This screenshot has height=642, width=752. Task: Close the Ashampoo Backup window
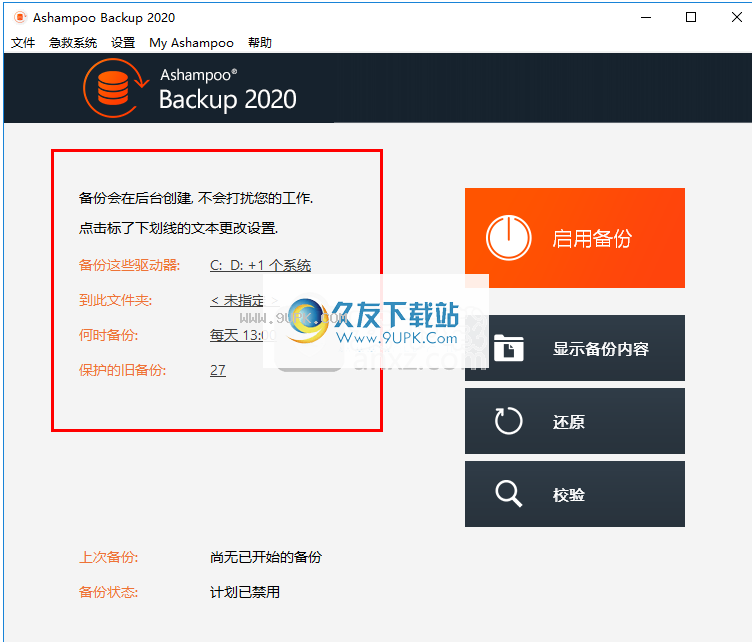pyautogui.click(x=737, y=17)
